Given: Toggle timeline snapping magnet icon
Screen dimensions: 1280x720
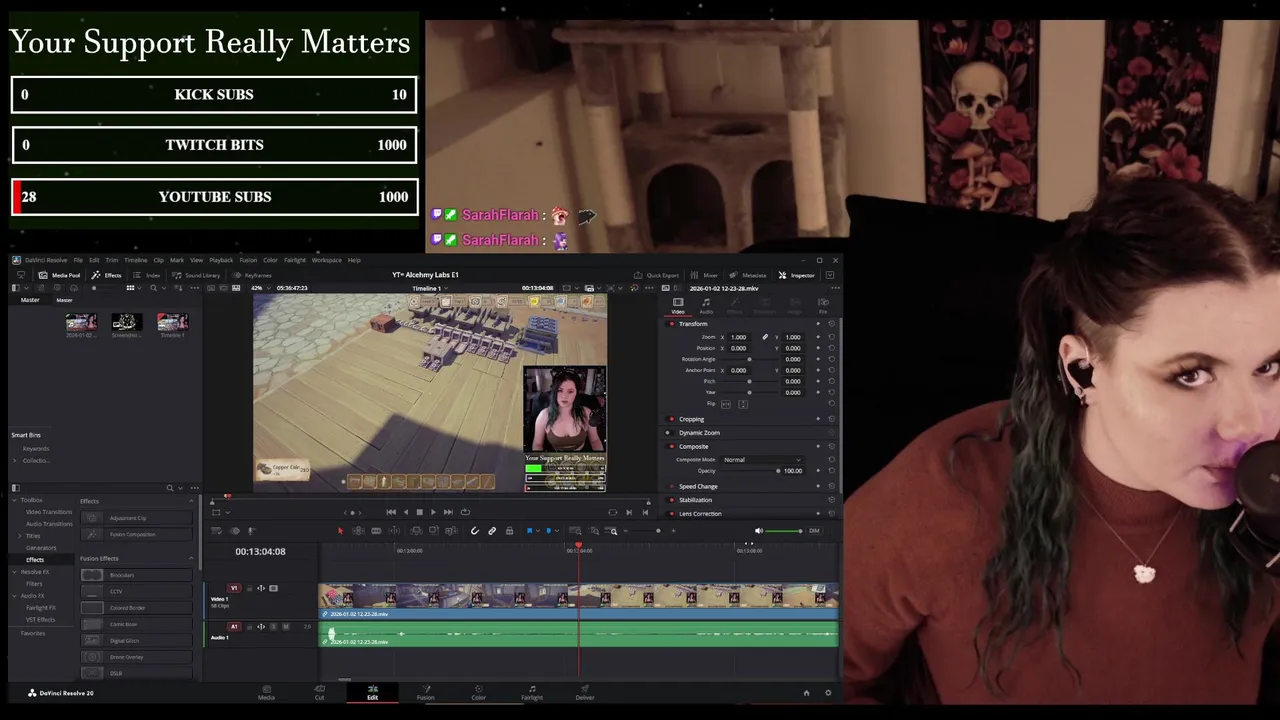Looking at the screenshot, I should click(x=475, y=531).
